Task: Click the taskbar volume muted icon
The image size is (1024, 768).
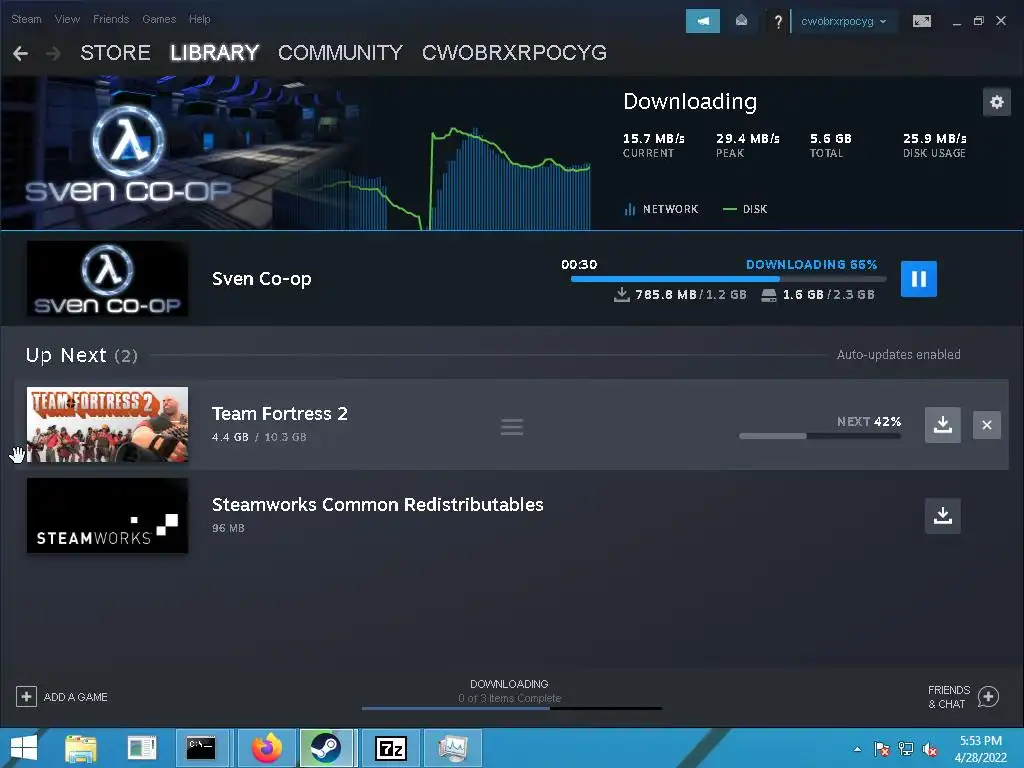Action: pos(931,749)
